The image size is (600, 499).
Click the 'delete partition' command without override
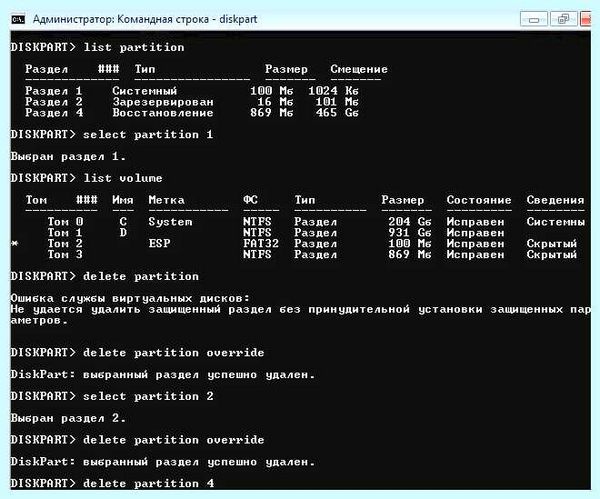[141, 276]
